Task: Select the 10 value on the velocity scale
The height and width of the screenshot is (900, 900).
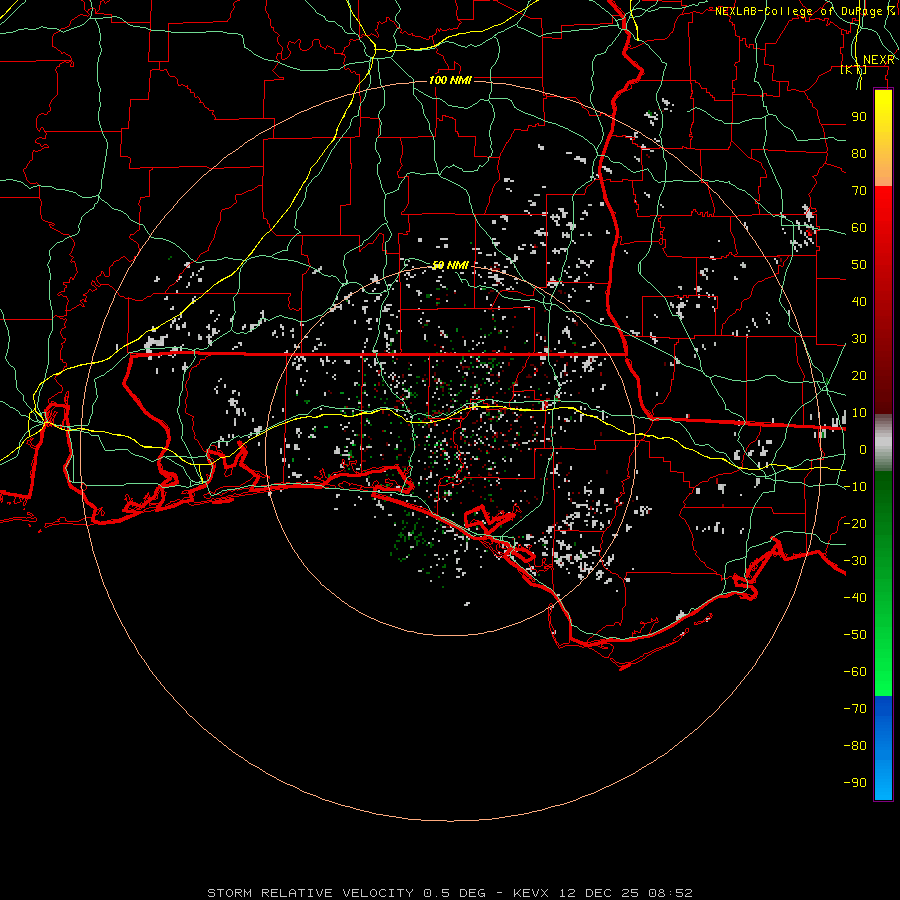Action: pyautogui.click(x=859, y=413)
